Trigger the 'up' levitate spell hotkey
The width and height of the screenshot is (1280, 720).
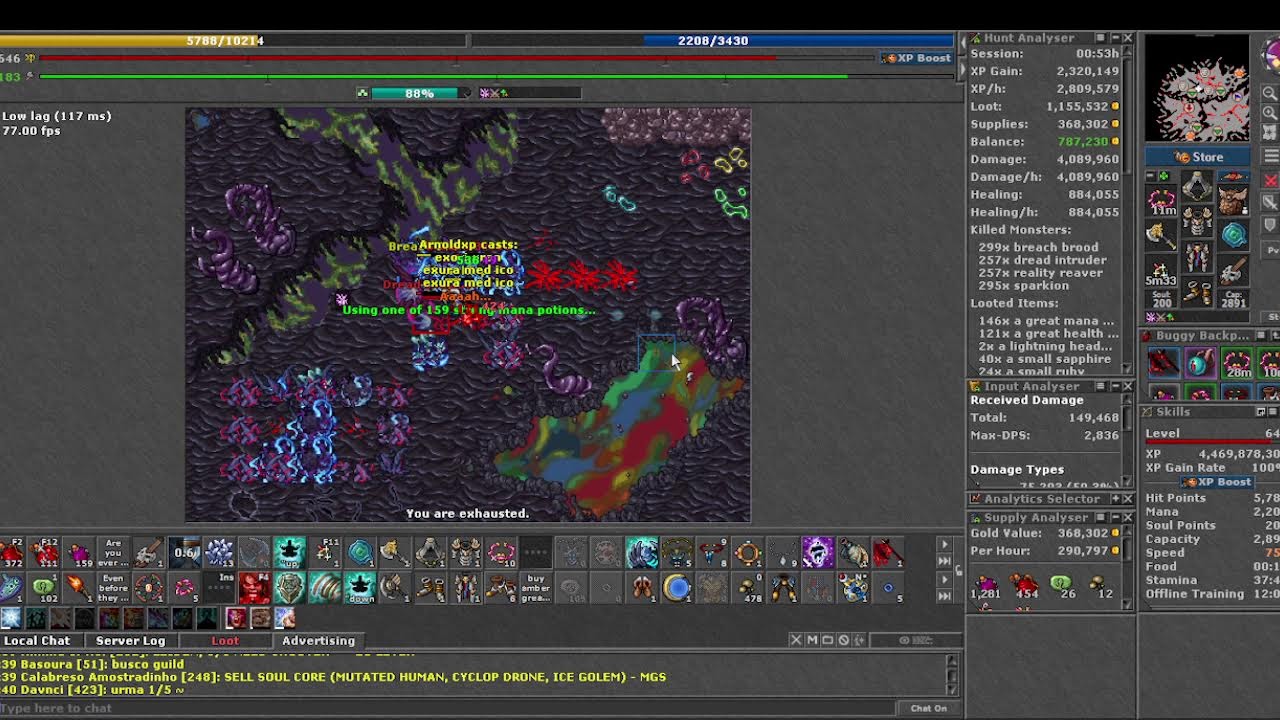[x=289, y=552]
